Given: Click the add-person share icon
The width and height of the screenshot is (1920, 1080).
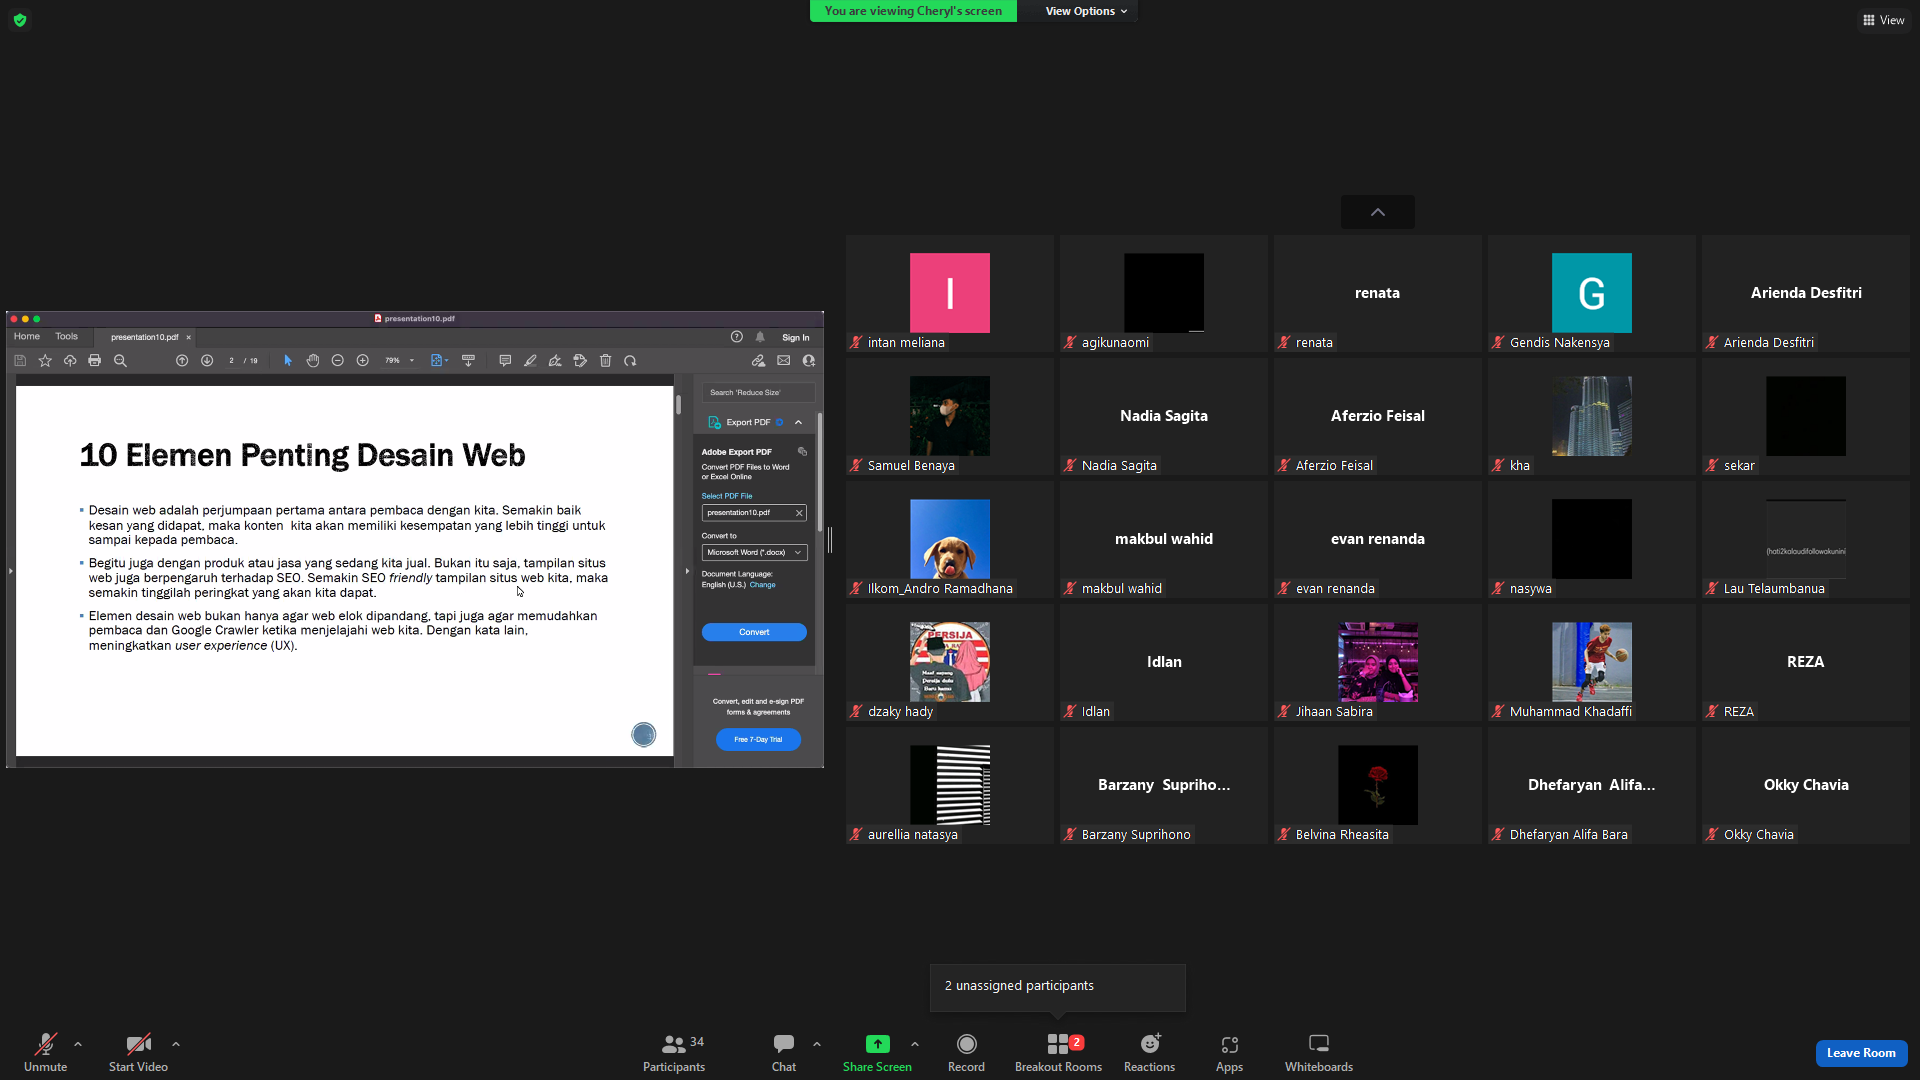Looking at the screenshot, I should pos(809,361).
